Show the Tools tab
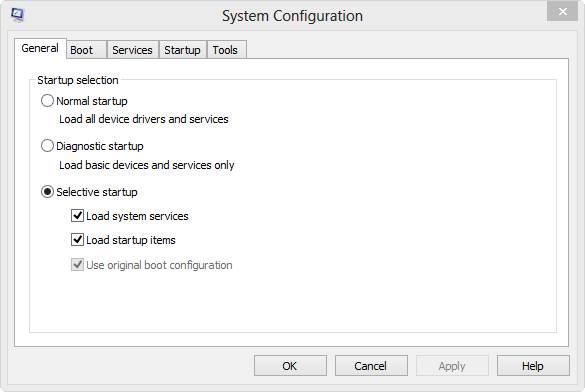Screen dimensions: 585x392 [226, 50]
